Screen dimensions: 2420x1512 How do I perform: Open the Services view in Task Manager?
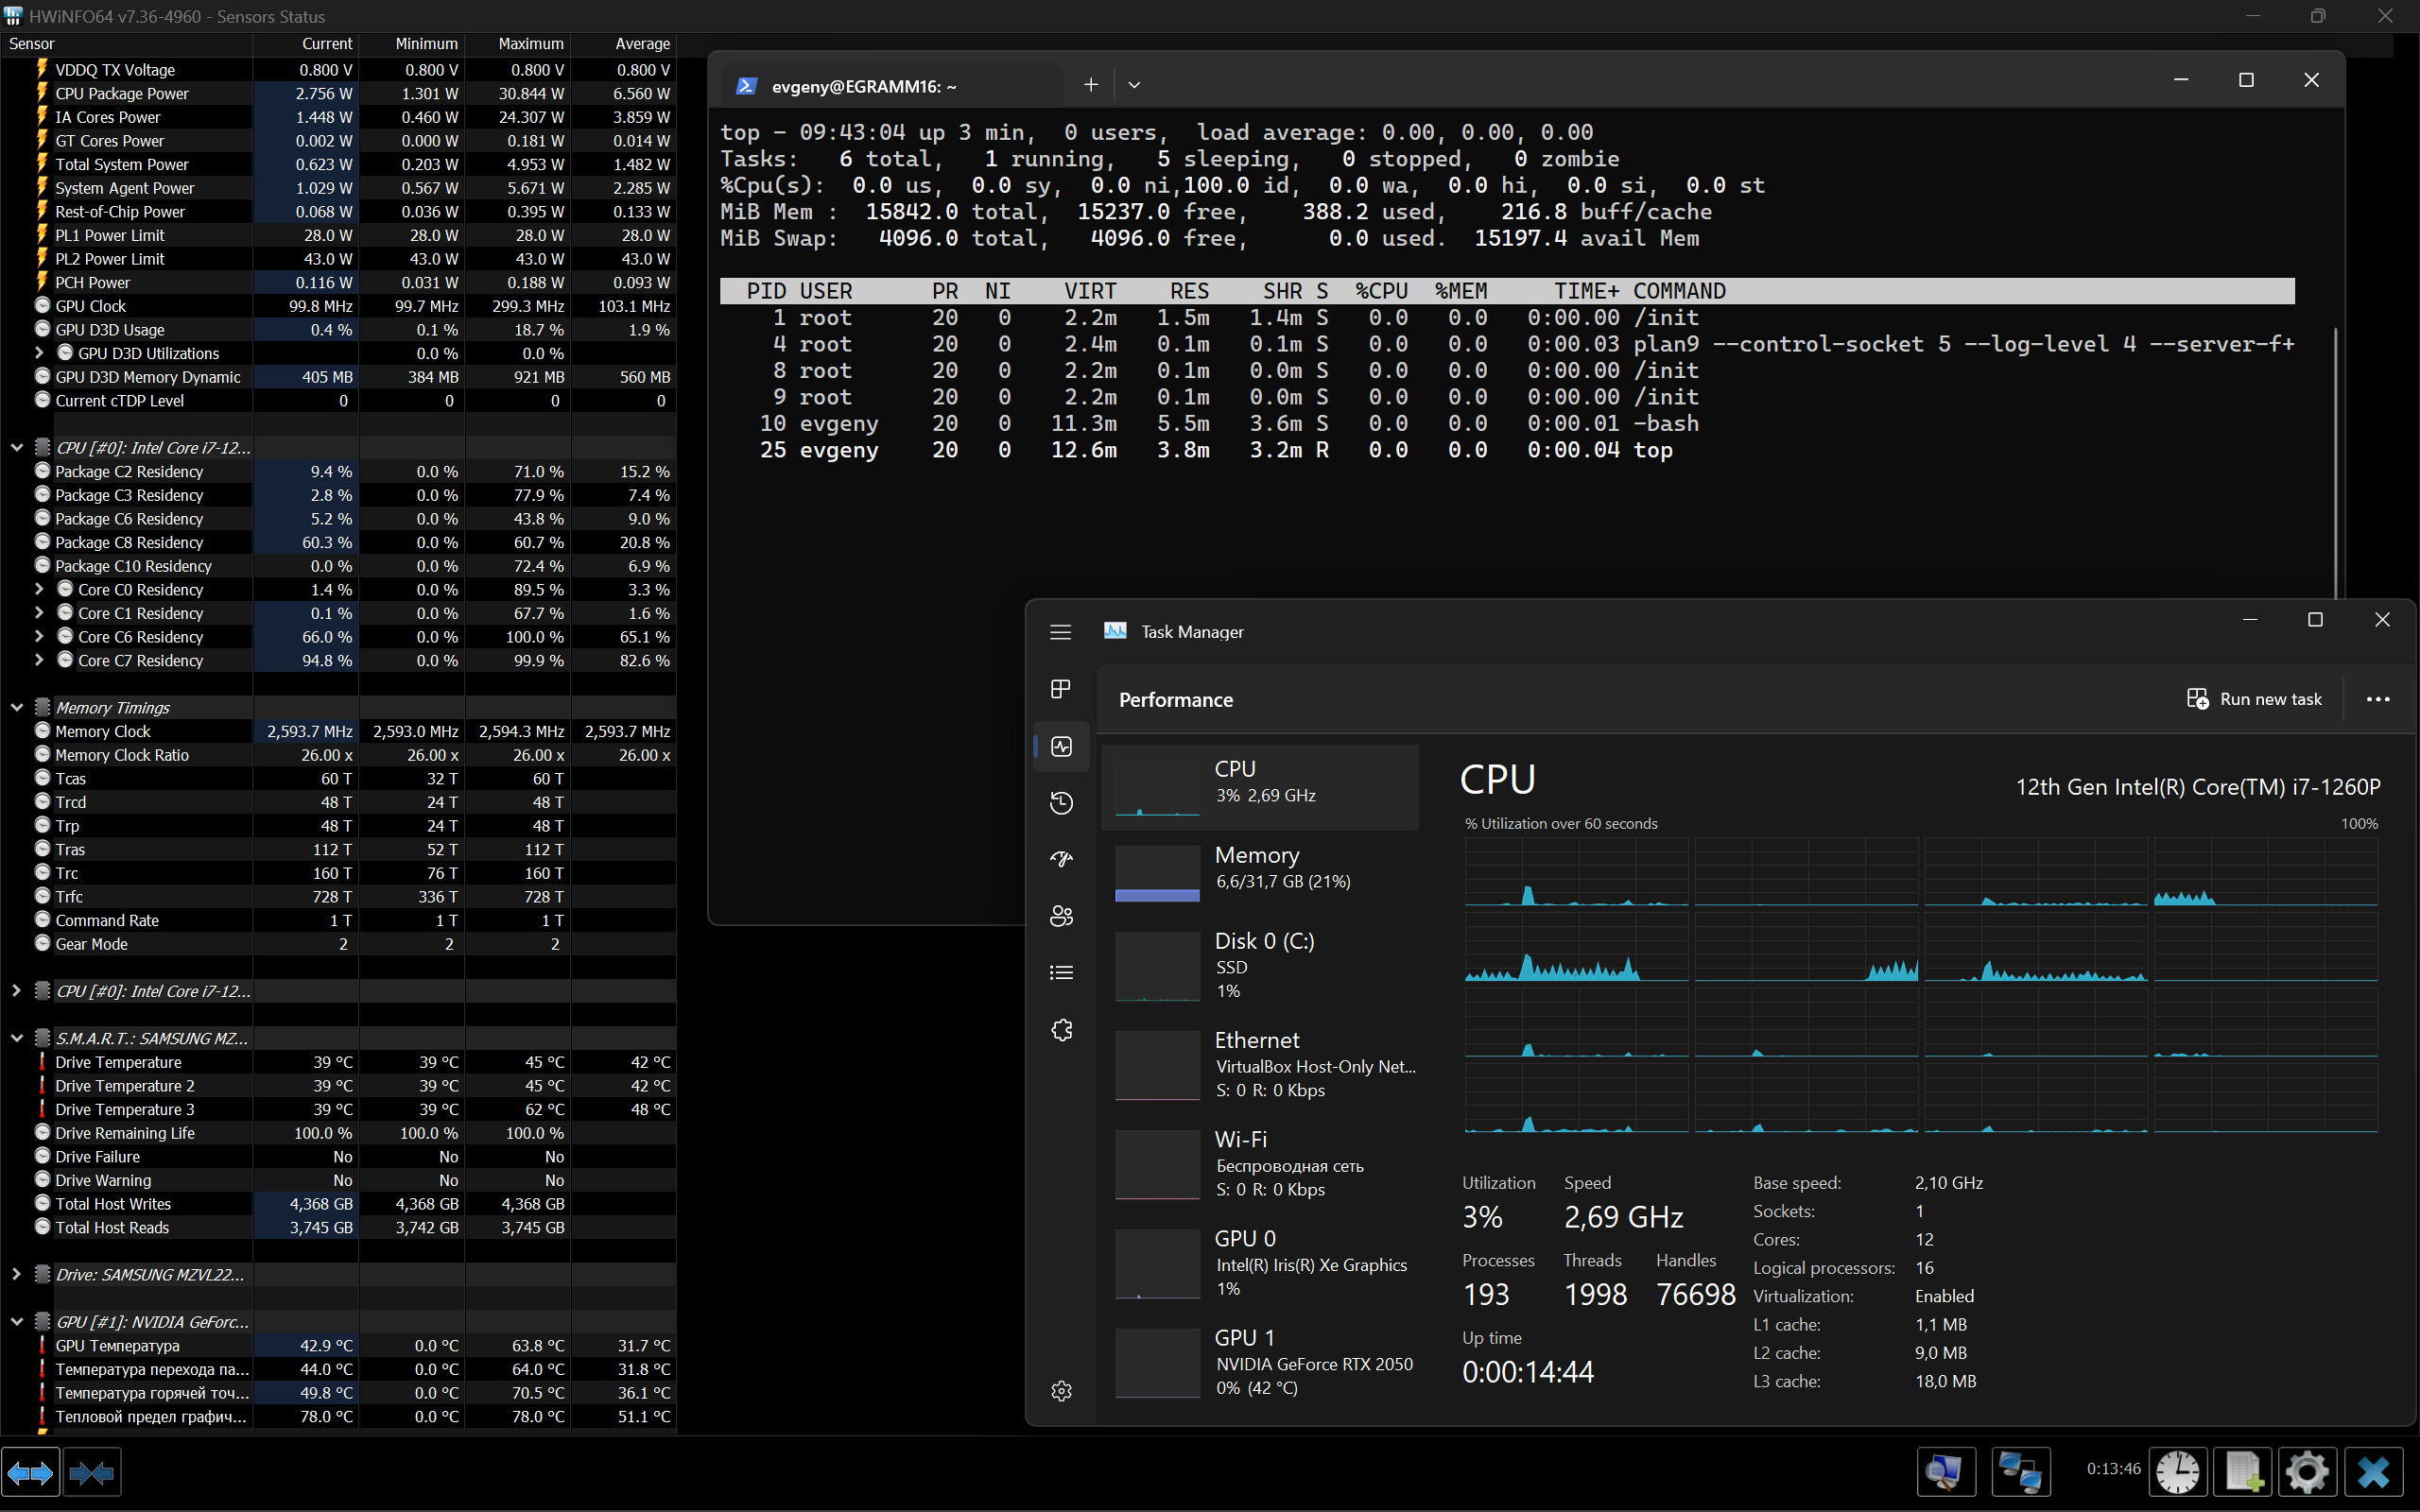click(1060, 1030)
